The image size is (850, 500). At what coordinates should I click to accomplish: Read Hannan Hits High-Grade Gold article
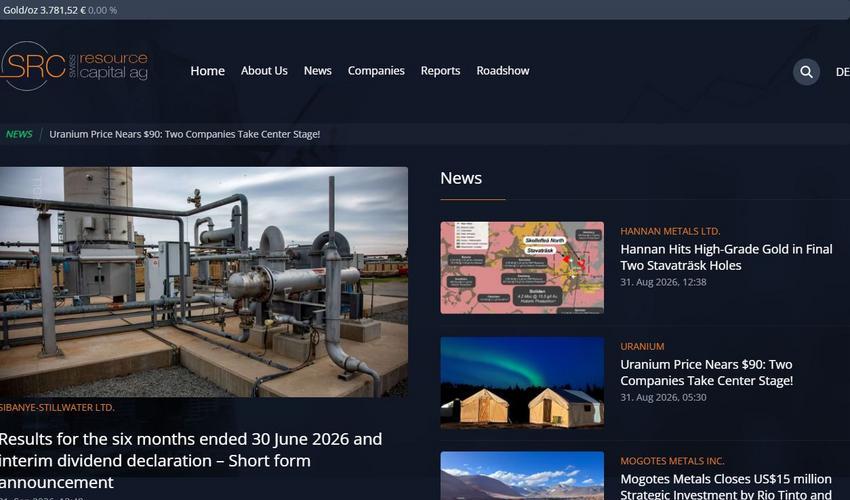click(x=726, y=257)
